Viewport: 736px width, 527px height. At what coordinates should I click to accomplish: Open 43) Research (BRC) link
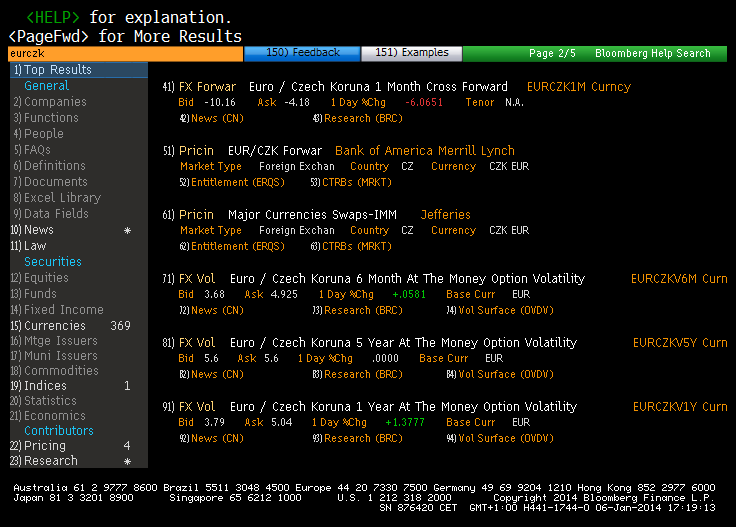tap(358, 118)
